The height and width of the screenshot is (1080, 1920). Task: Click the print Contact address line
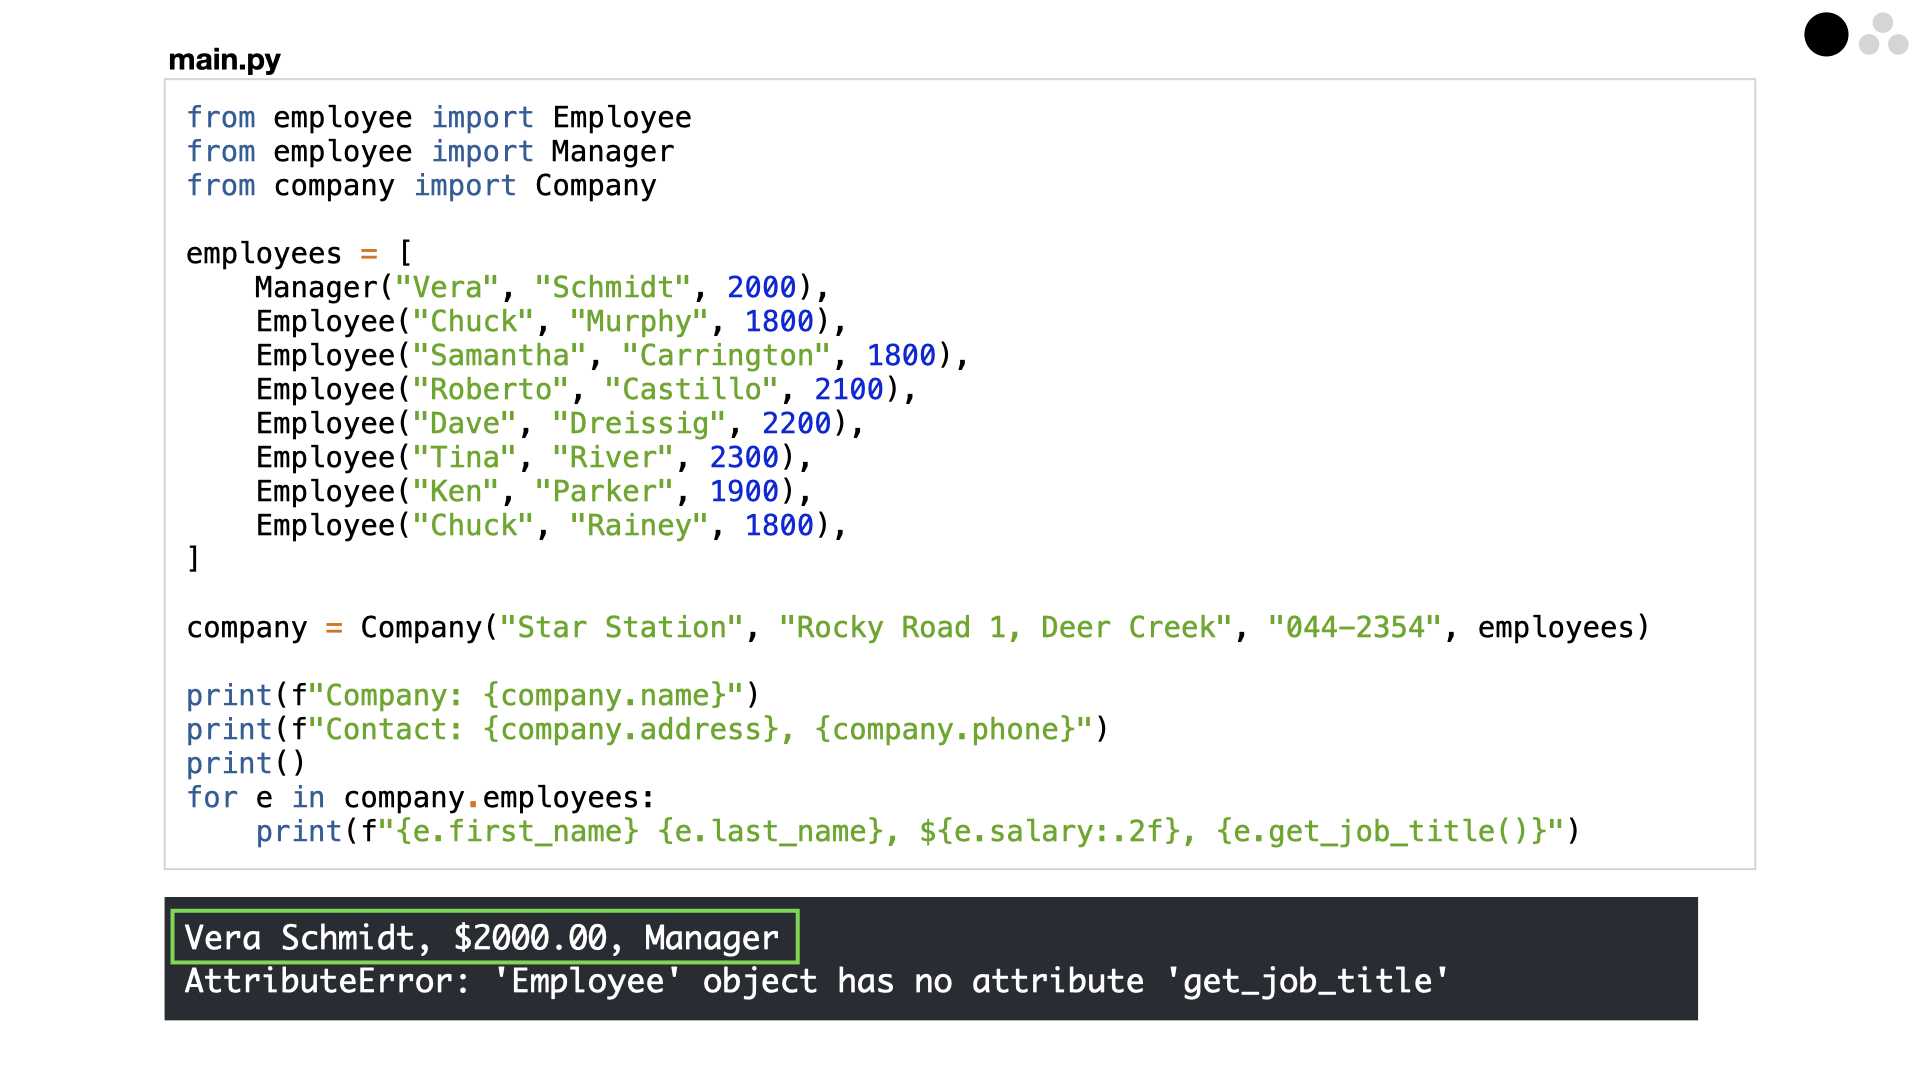tap(648, 730)
